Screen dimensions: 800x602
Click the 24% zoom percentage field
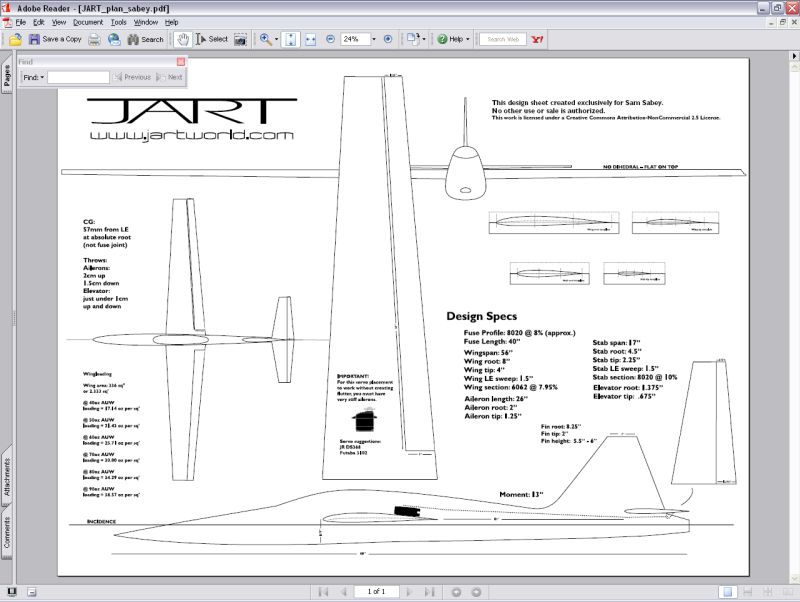[x=355, y=39]
